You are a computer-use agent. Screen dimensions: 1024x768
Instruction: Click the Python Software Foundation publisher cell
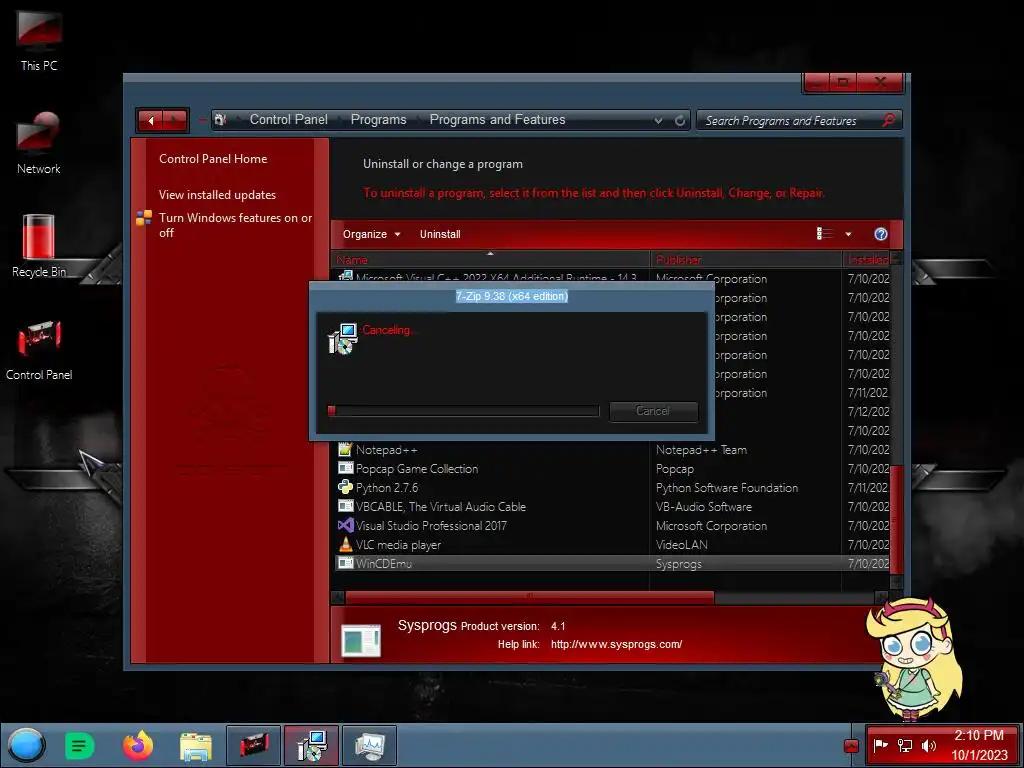[x=727, y=487]
